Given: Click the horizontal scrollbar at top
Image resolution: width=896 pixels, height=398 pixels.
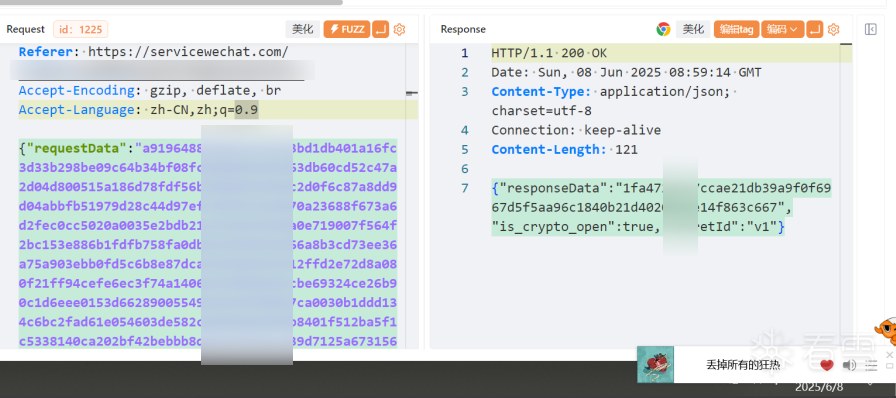Looking at the screenshot, I should [171, 2].
